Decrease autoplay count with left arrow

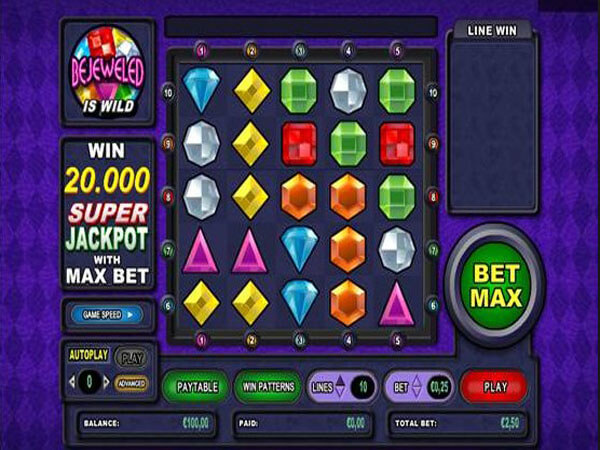72,382
